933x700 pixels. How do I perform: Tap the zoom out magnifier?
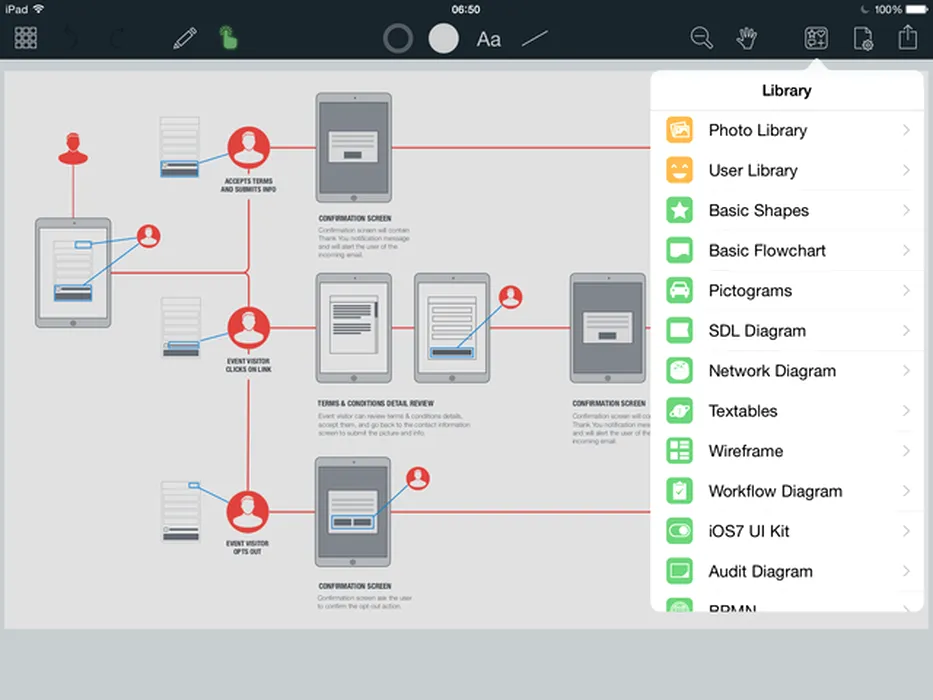pyautogui.click(x=702, y=38)
